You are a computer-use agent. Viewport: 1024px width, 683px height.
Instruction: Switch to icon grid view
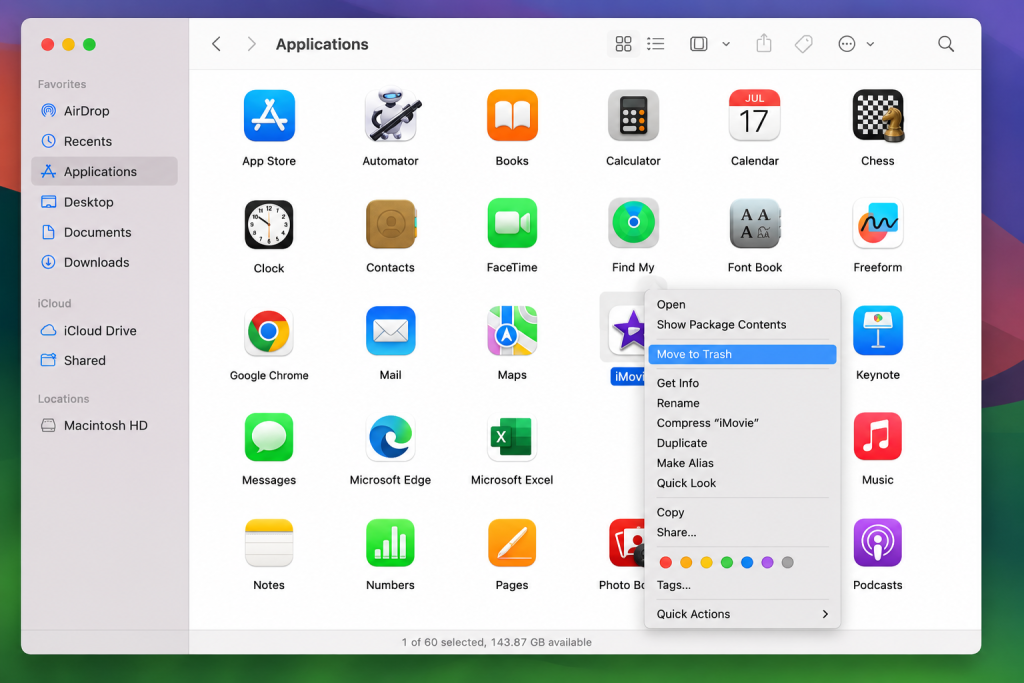tap(623, 44)
